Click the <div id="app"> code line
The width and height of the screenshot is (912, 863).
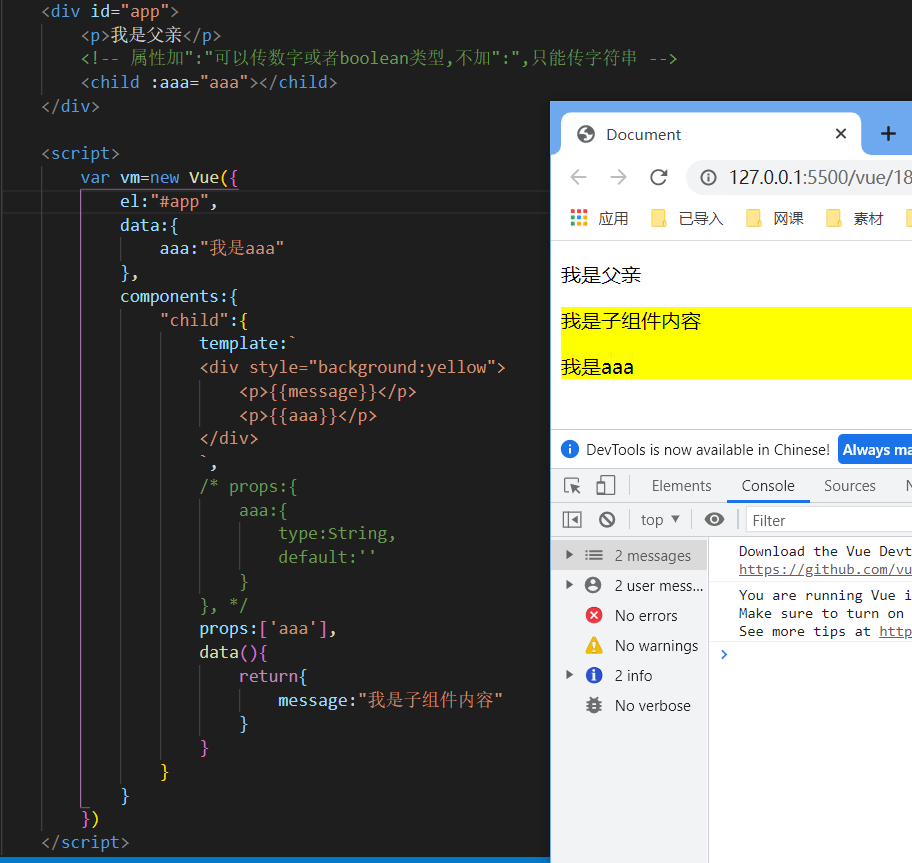pyautogui.click(x=111, y=12)
